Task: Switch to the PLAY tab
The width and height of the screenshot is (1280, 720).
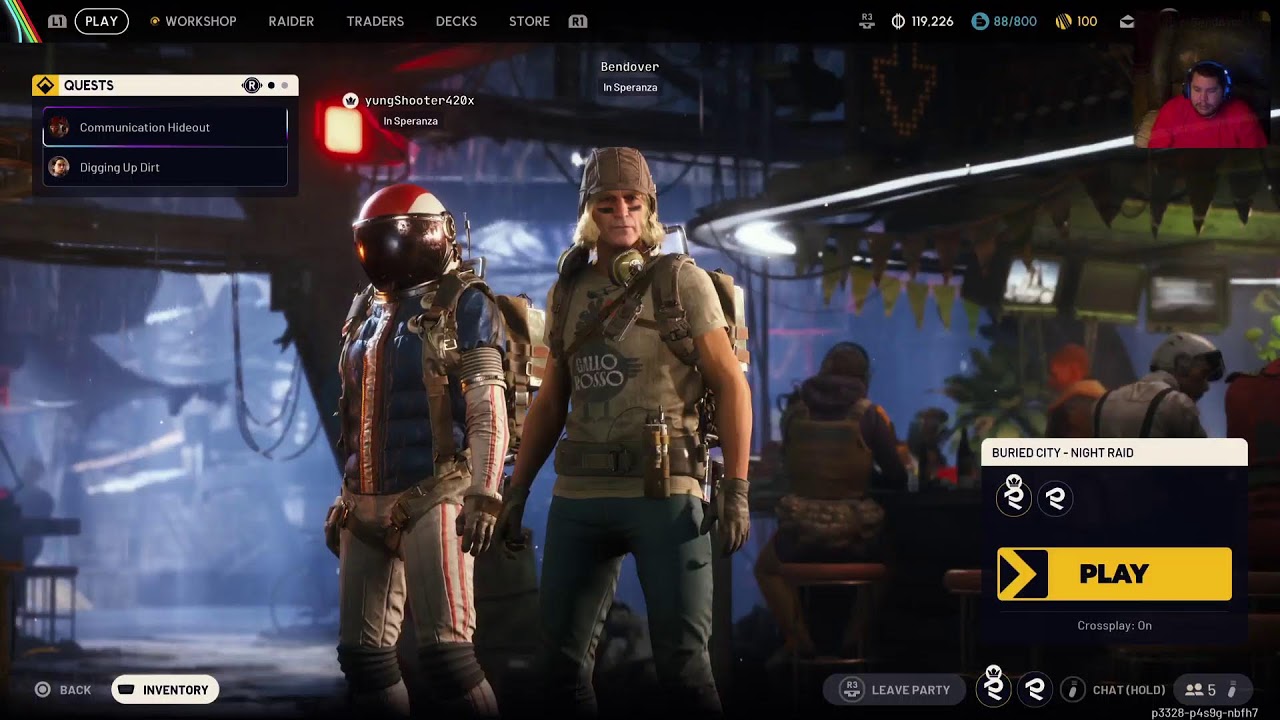Action: point(101,21)
